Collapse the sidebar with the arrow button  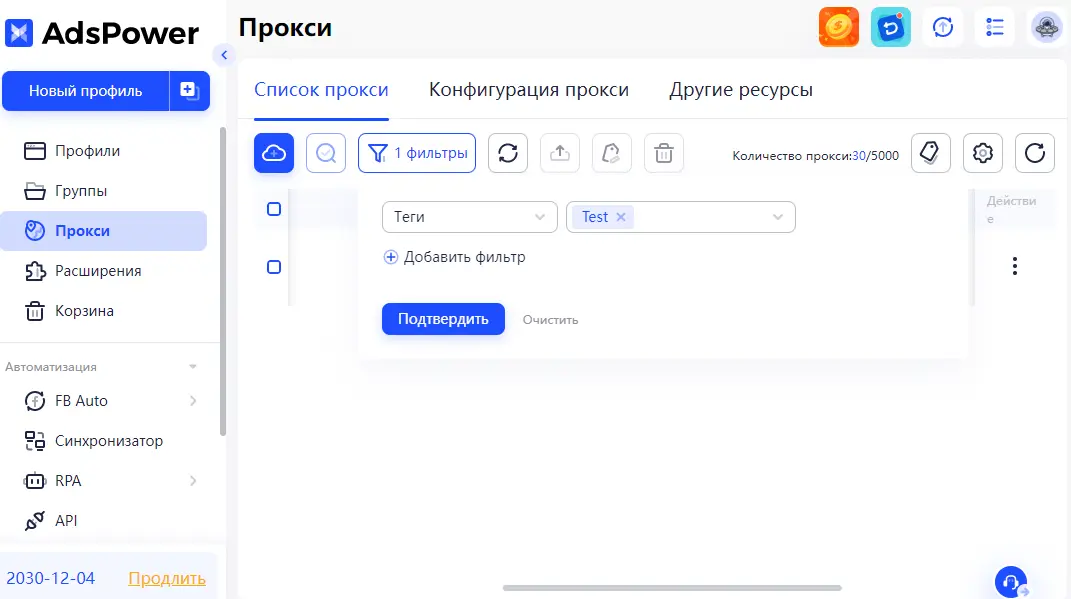click(x=224, y=55)
